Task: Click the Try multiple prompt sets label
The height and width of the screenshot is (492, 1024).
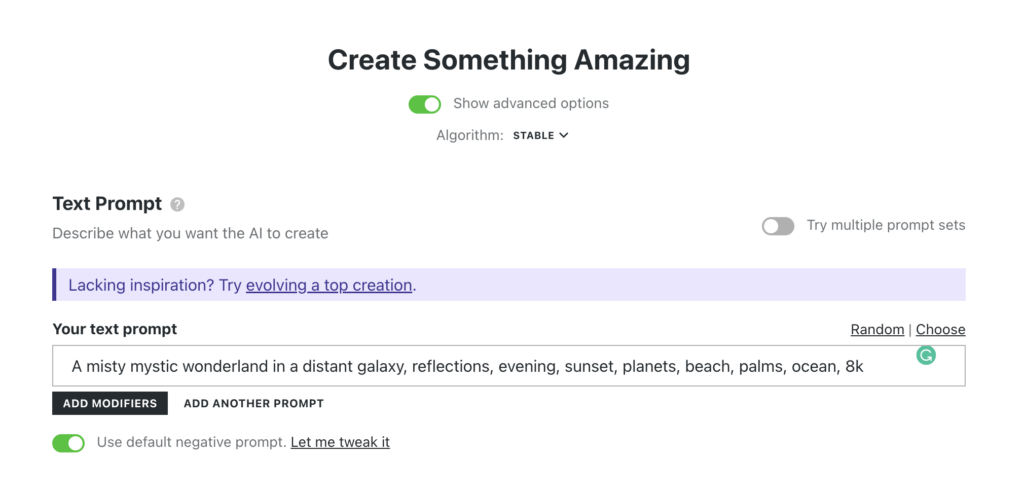Action: tap(886, 225)
